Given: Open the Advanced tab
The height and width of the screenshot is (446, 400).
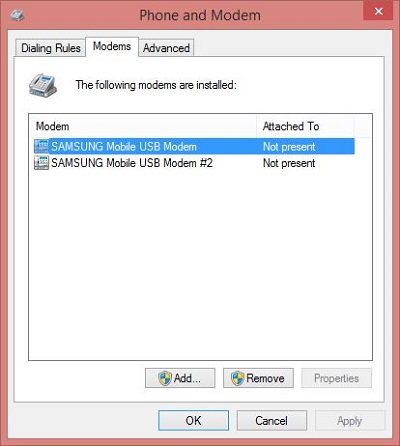Looking at the screenshot, I should tap(166, 48).
